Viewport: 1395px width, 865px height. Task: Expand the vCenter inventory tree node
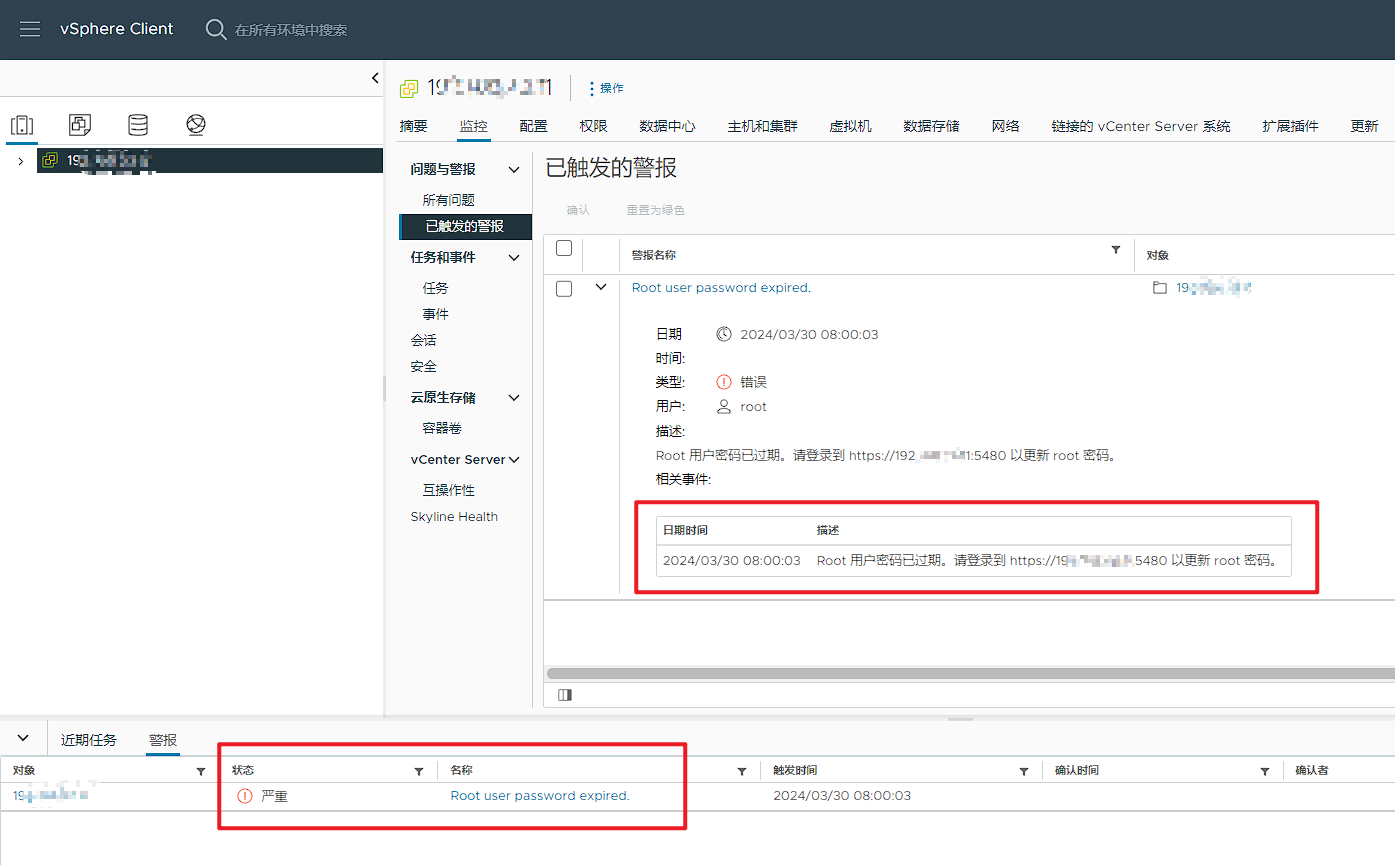[20, 161]
